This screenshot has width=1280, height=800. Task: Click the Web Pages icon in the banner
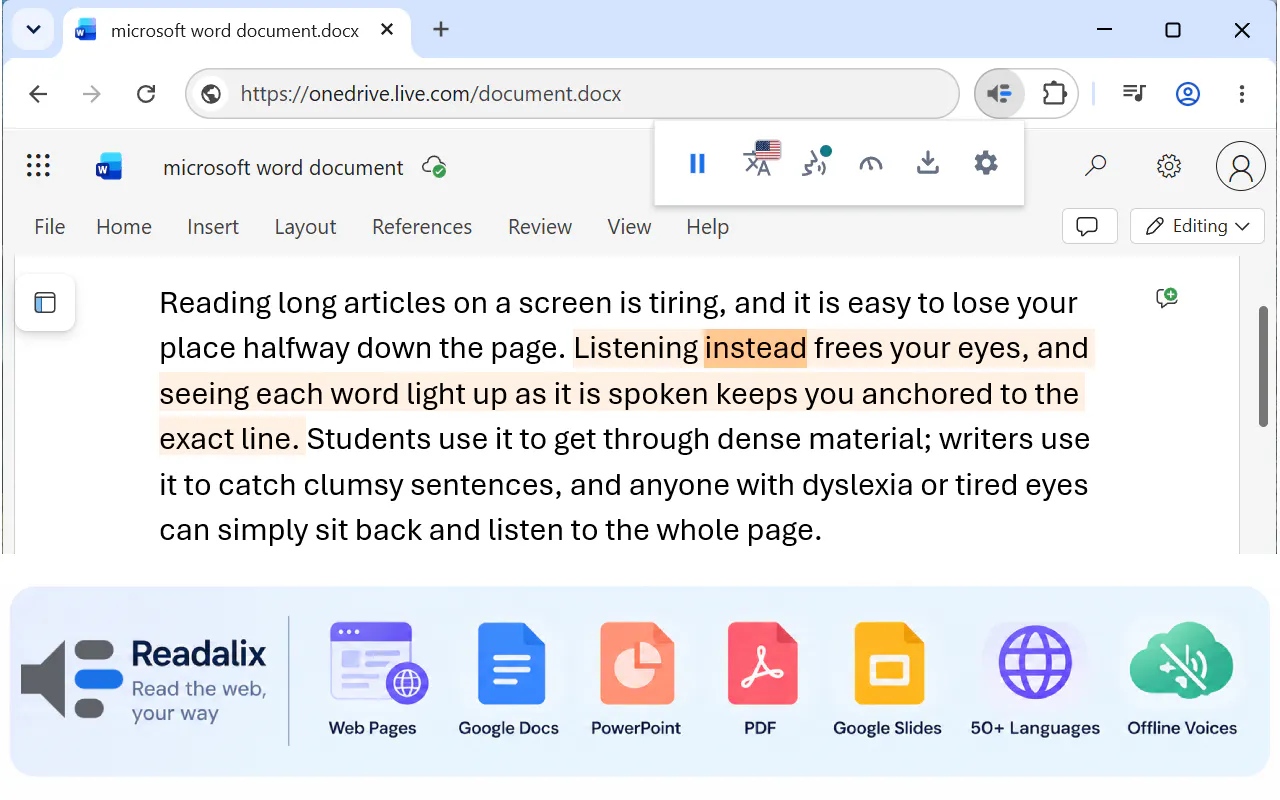click(379, 662)
